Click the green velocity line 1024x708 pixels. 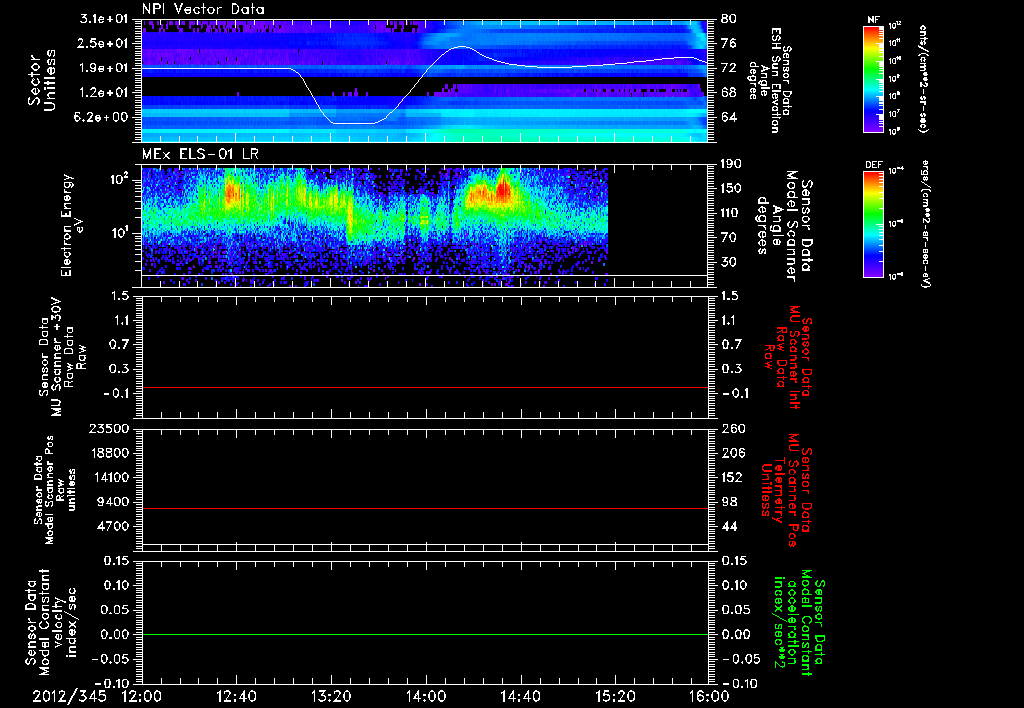click(424, 634)
